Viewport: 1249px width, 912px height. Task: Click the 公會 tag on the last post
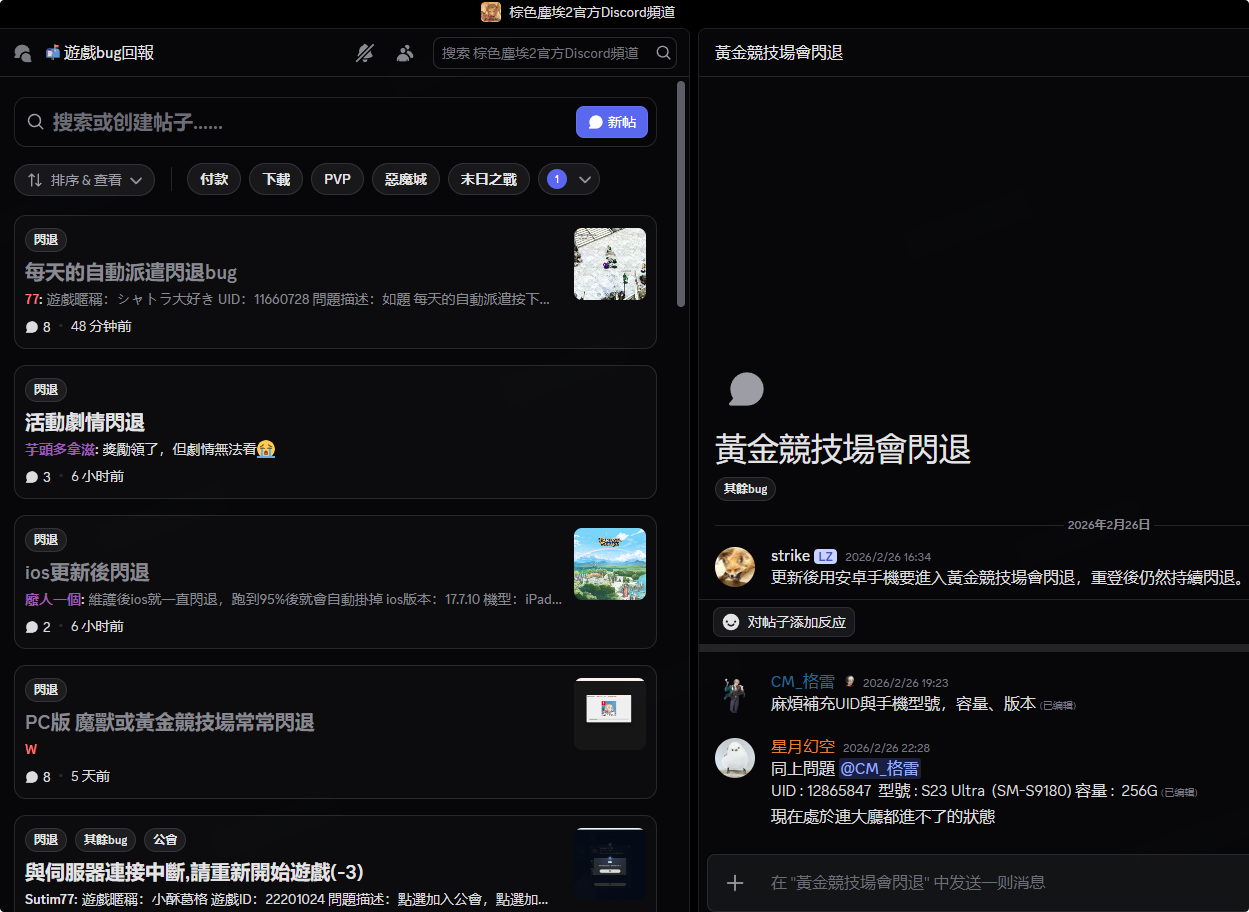tap(165, 840)
